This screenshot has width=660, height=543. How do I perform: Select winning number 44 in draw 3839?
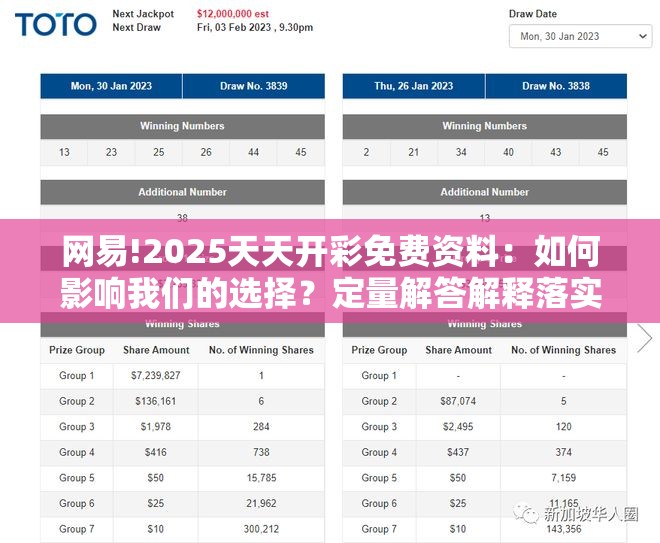[253, 152]
